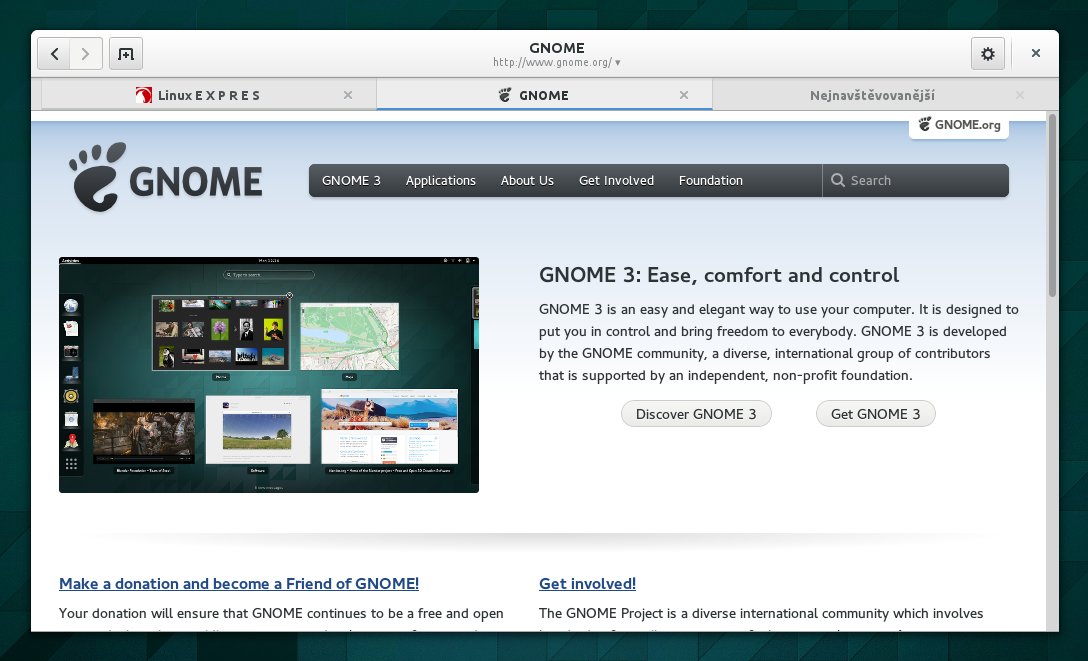
Task: Close the browser window
Action: click(x=1035, y=53)
